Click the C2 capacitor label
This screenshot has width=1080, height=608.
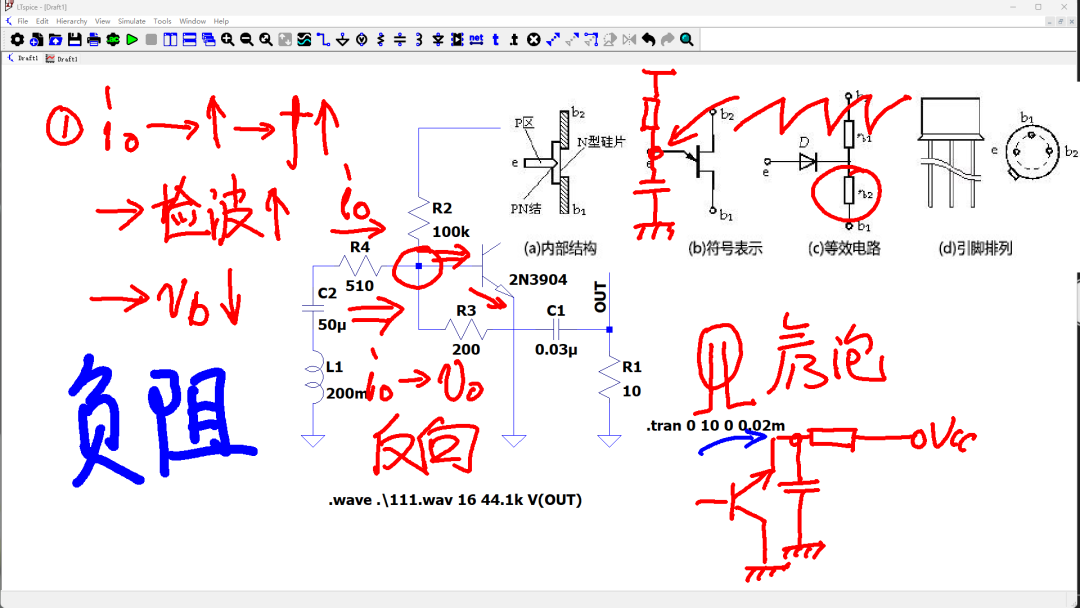pyautogui.click(x=327, y=293)
